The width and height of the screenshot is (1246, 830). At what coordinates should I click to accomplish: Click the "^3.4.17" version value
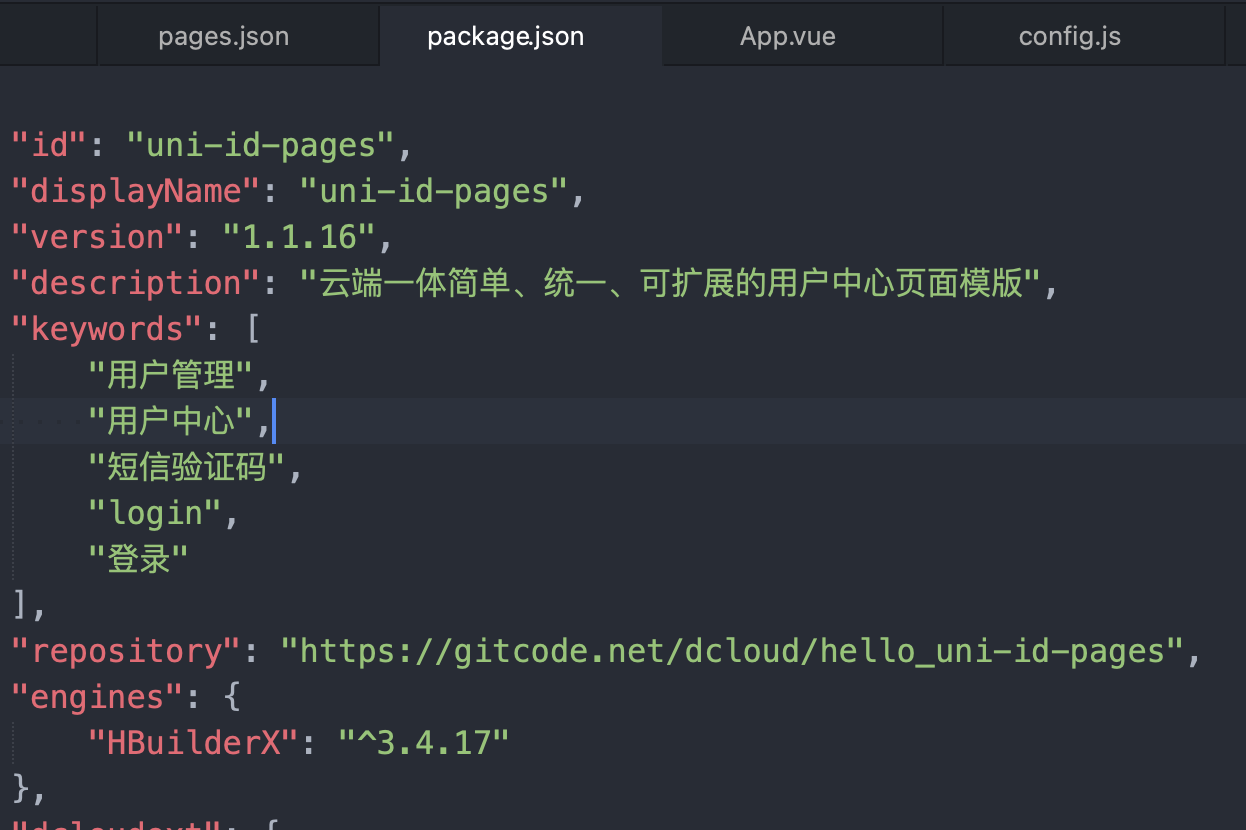[x=424, y=743]
